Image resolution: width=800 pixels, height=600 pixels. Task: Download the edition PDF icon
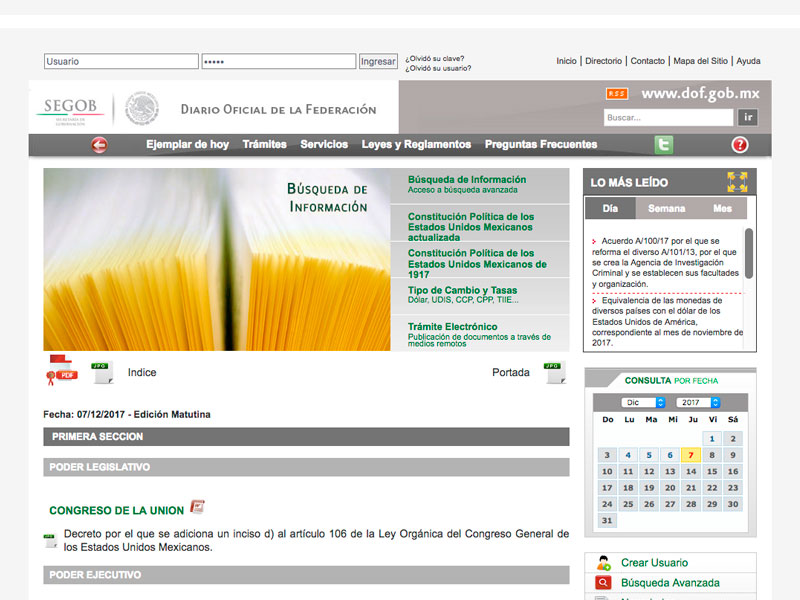pyautogui.click(x=61, y=371)
